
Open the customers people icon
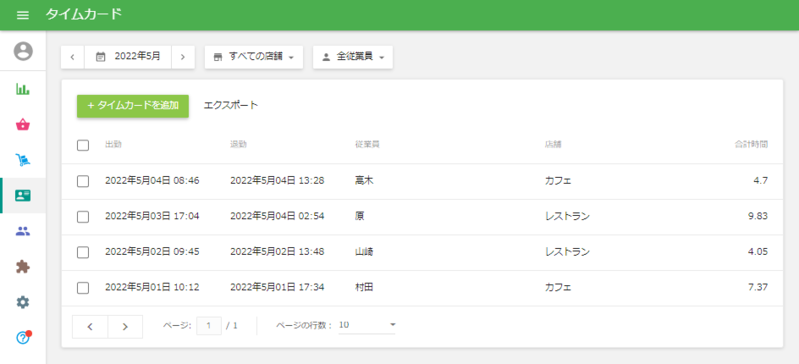(x=23, y=231)
